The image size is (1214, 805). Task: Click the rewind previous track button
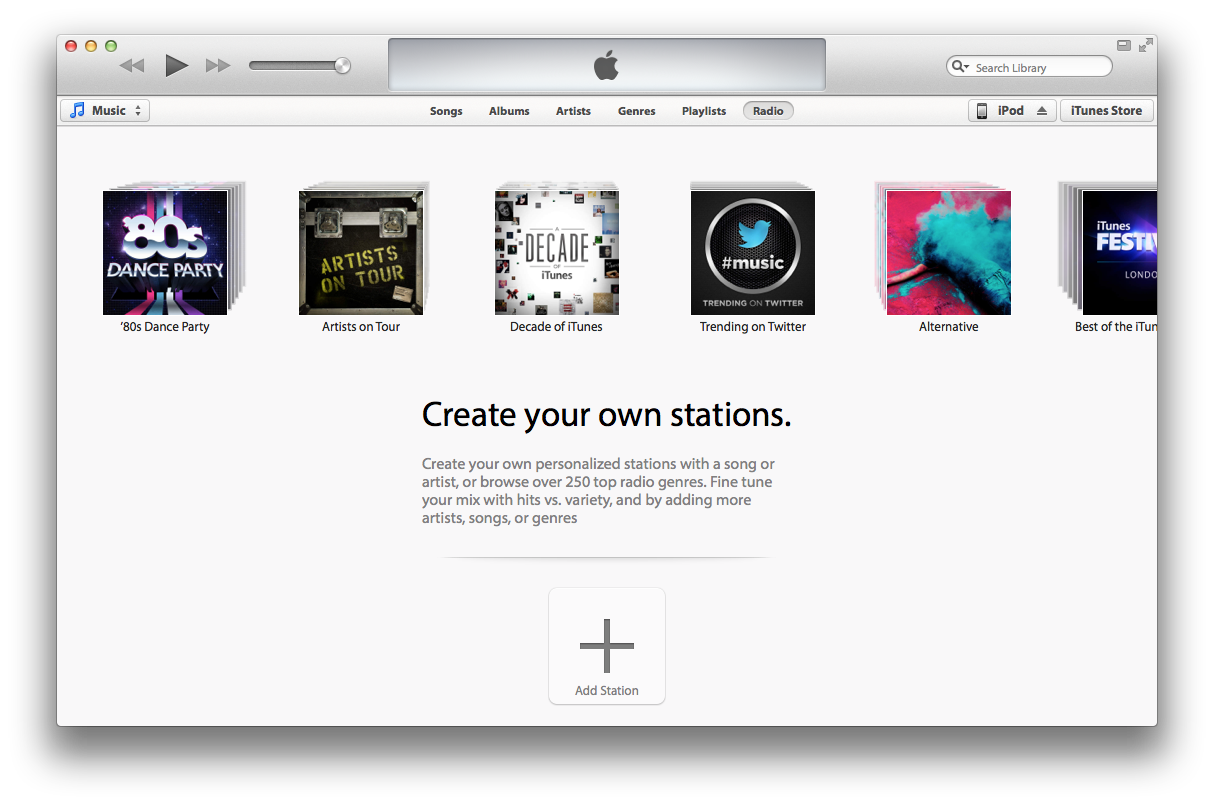point(132,66)
